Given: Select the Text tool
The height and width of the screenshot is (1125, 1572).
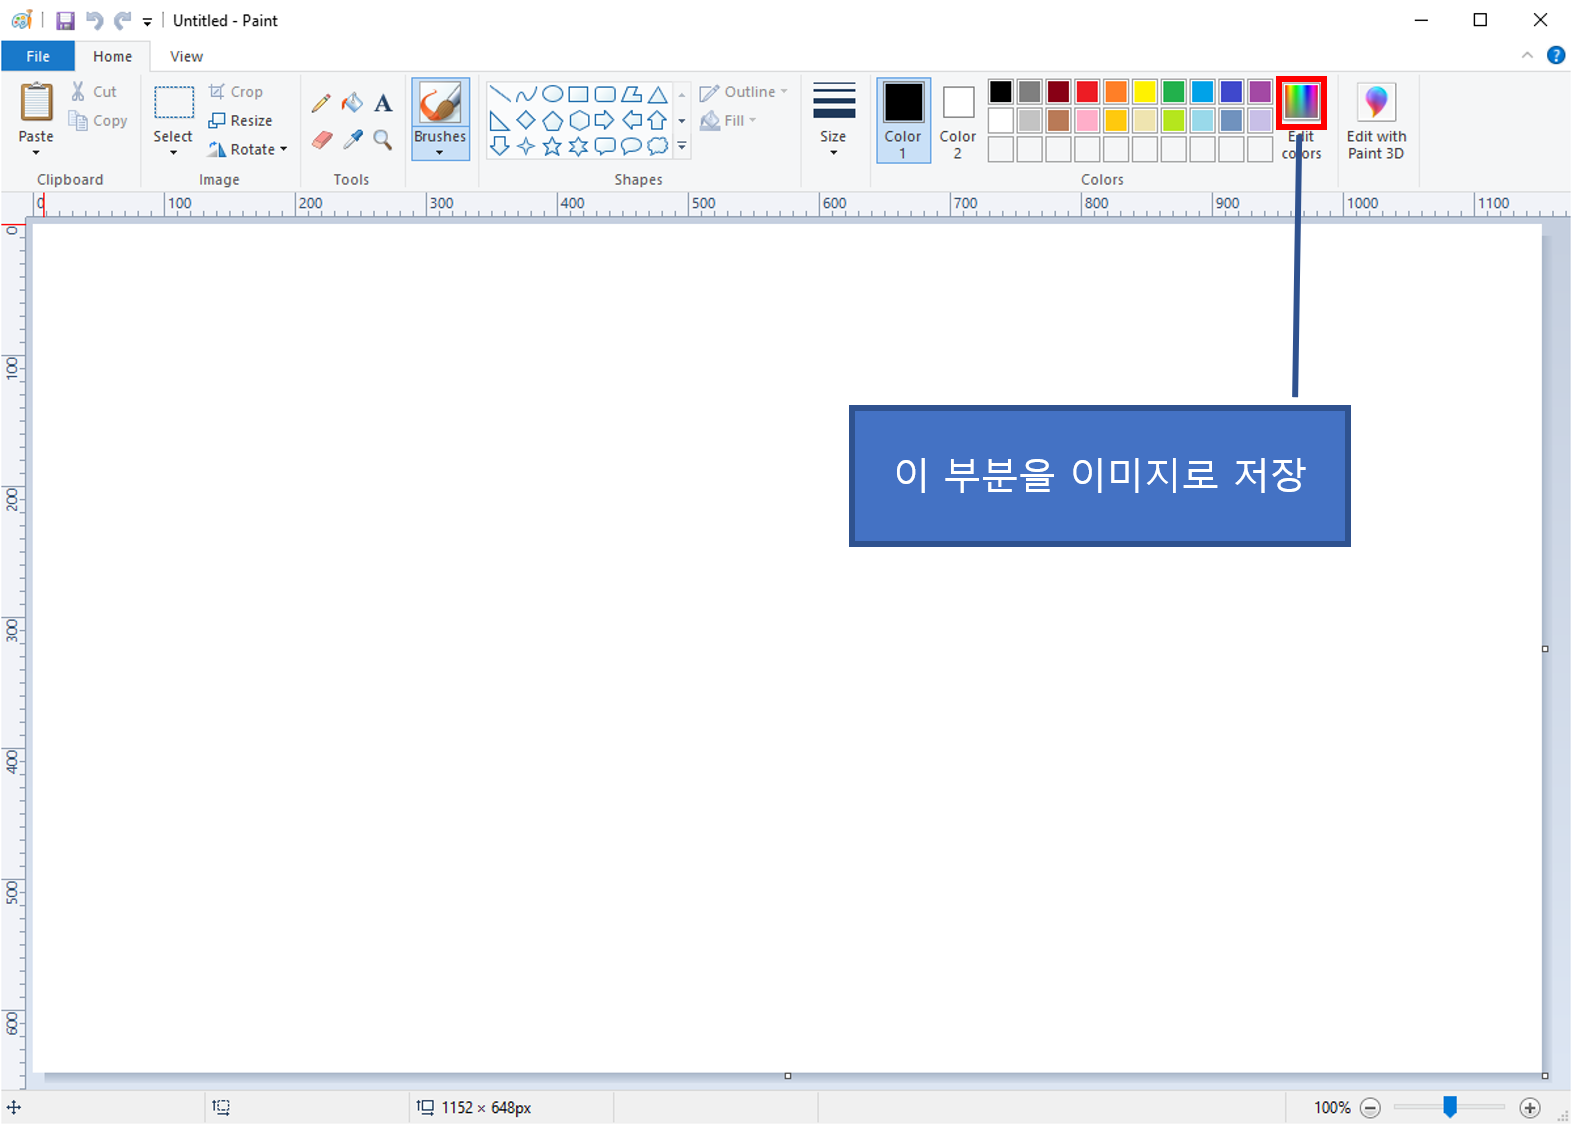Looking at the screenshot, I should pos(383,103).
